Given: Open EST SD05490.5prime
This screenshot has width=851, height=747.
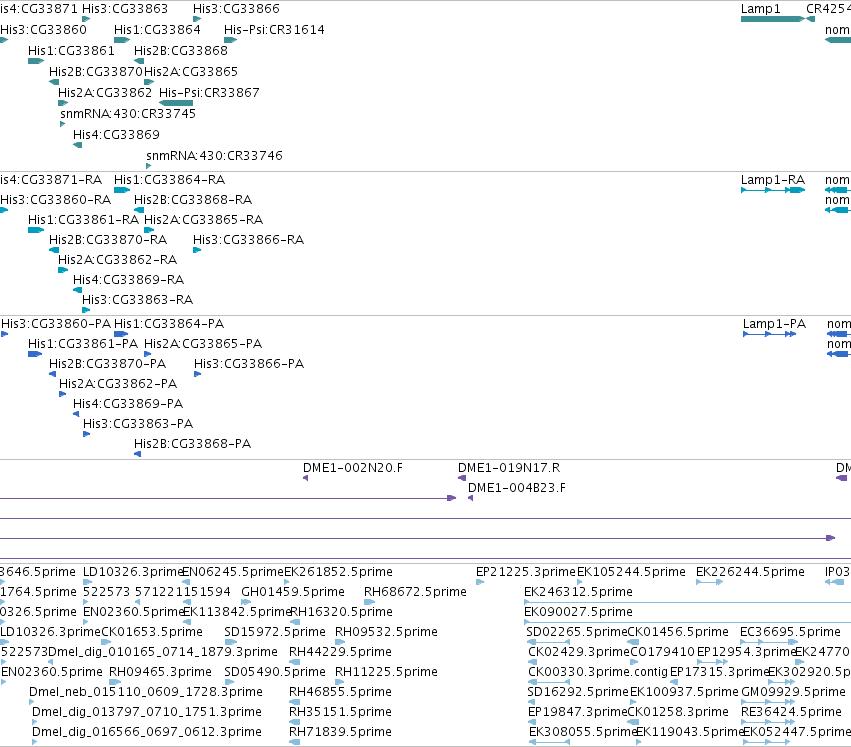Looking at the screenshot, I should point(275,673).
